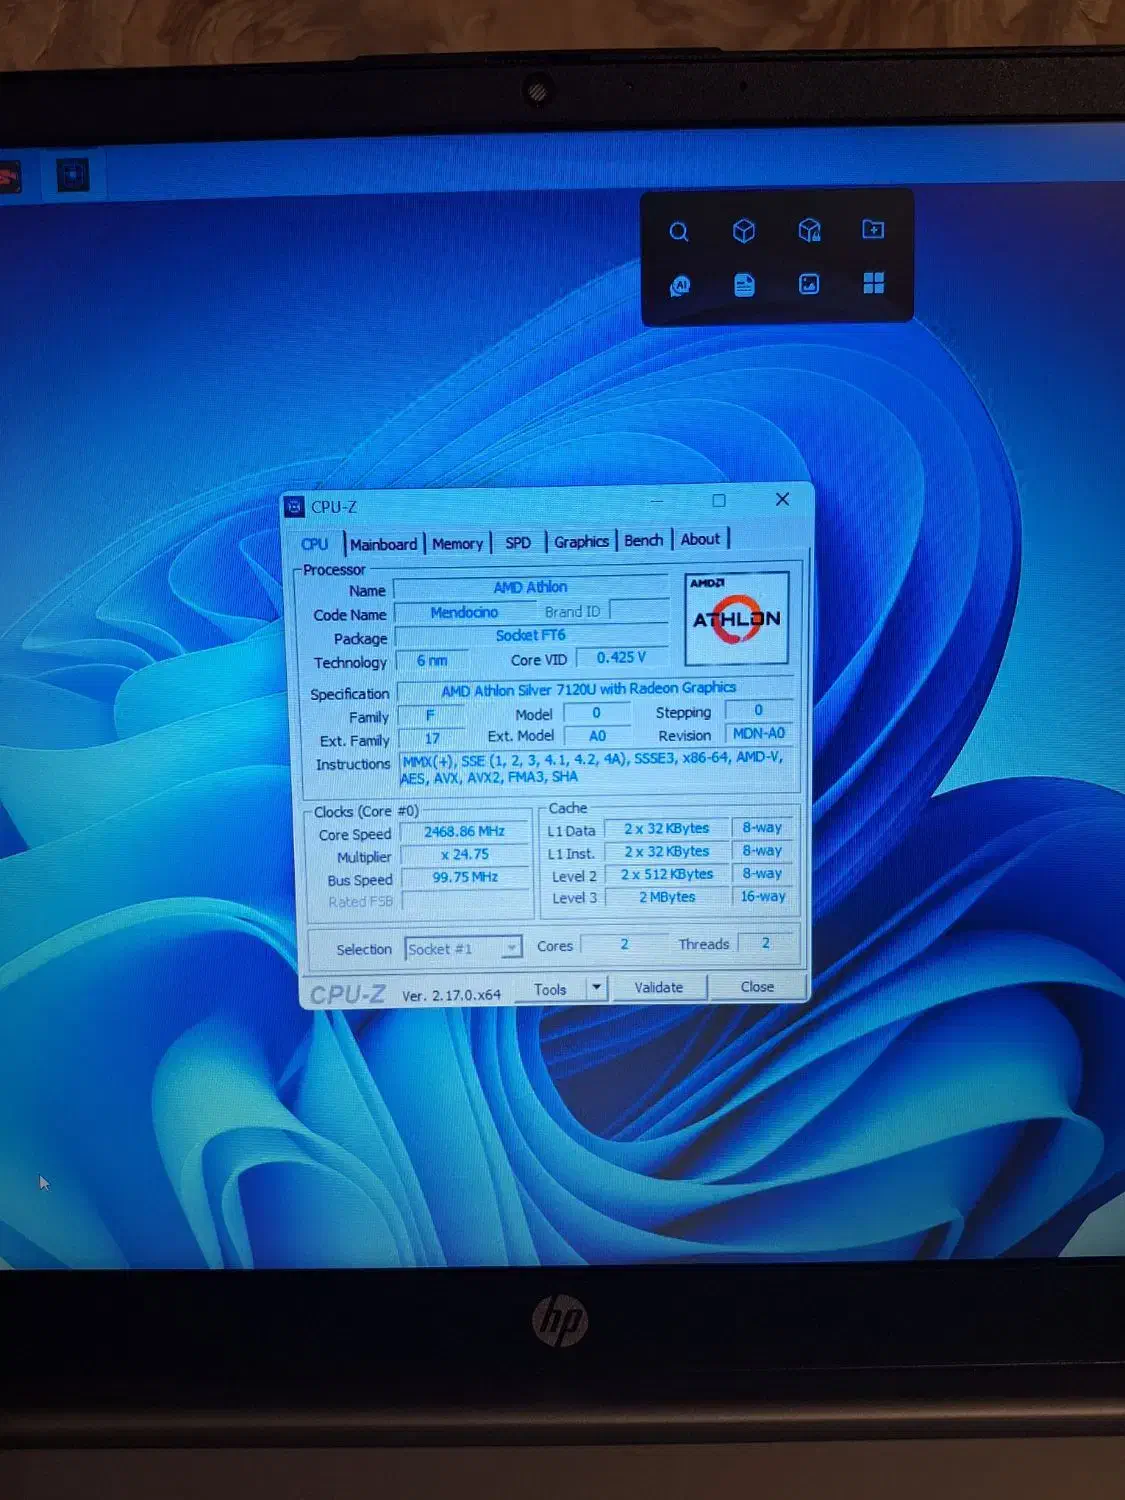Click the empty Rated FSB field
Image resolution: width=1125 pixels, height=1500 pixels.
coord(466,901)
